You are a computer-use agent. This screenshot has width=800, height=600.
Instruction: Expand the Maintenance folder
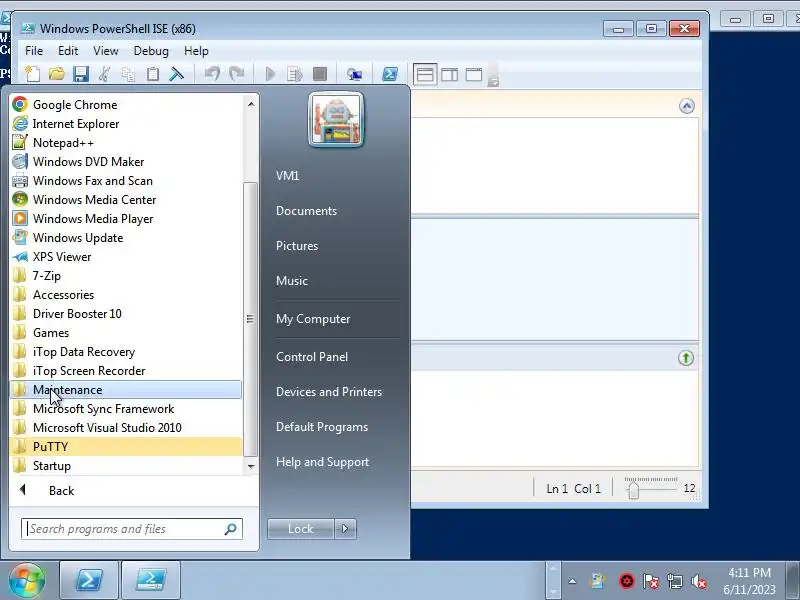click(x=126, y=390)
